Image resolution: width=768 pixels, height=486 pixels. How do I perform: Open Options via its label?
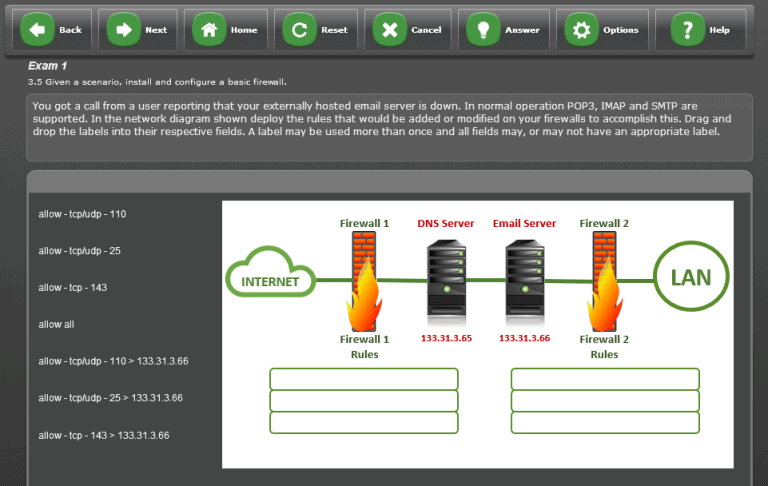[621, 30]
